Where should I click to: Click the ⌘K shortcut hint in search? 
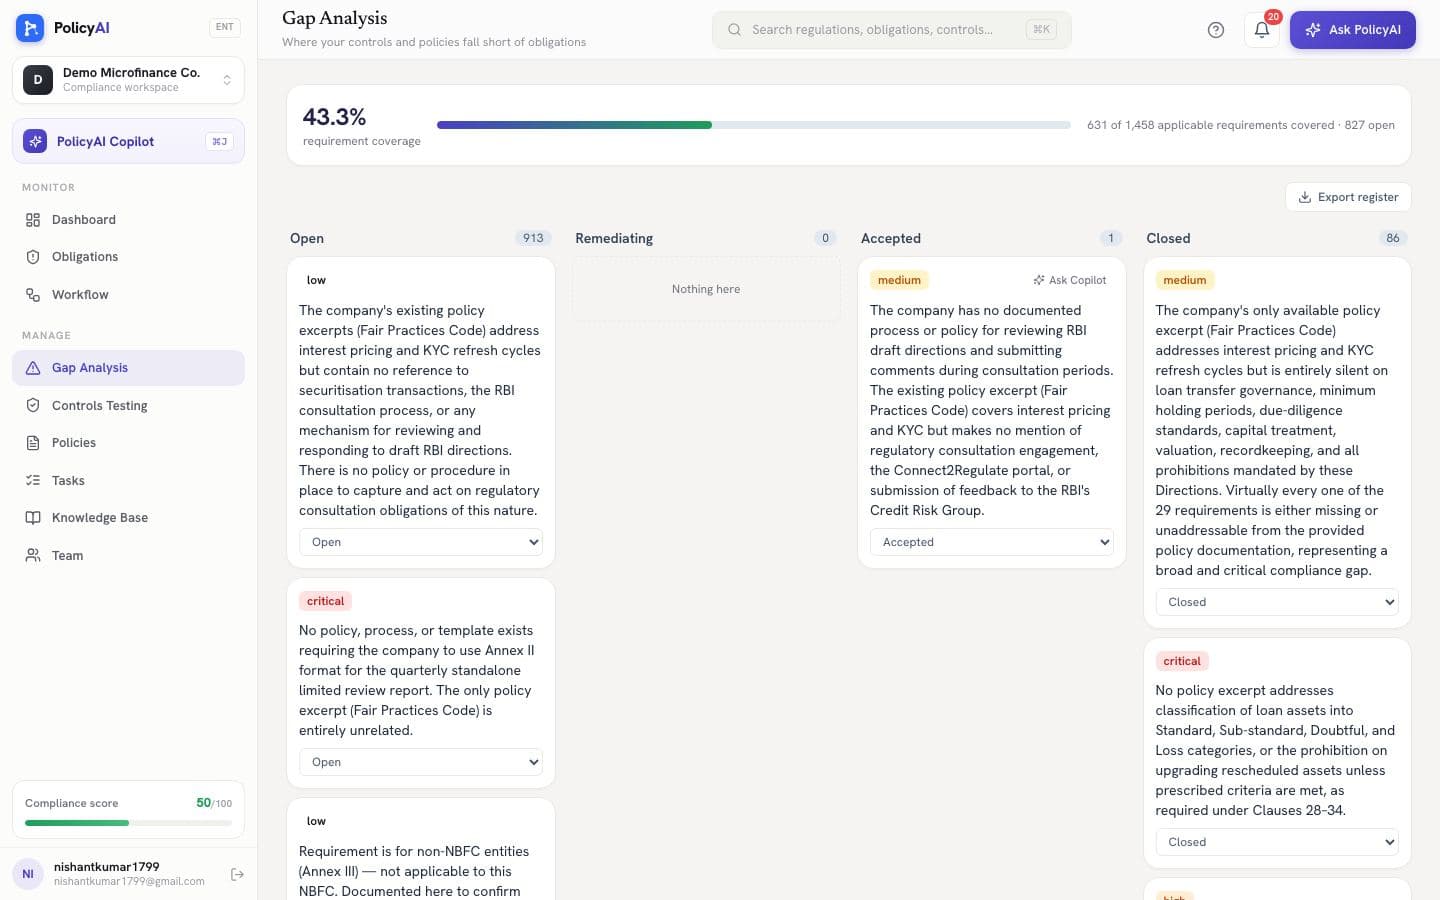tap(1041, 30)
